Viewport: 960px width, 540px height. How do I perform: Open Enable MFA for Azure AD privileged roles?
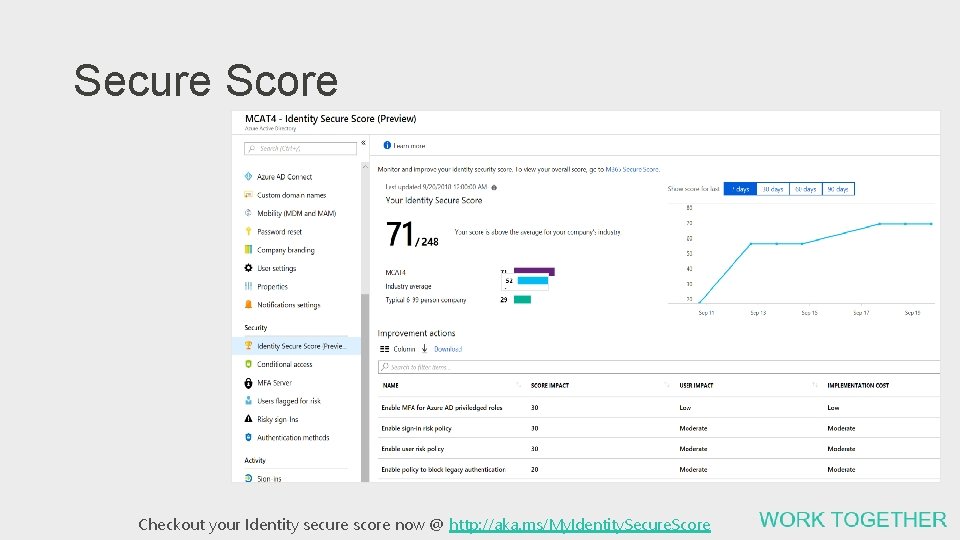[441, 408]
